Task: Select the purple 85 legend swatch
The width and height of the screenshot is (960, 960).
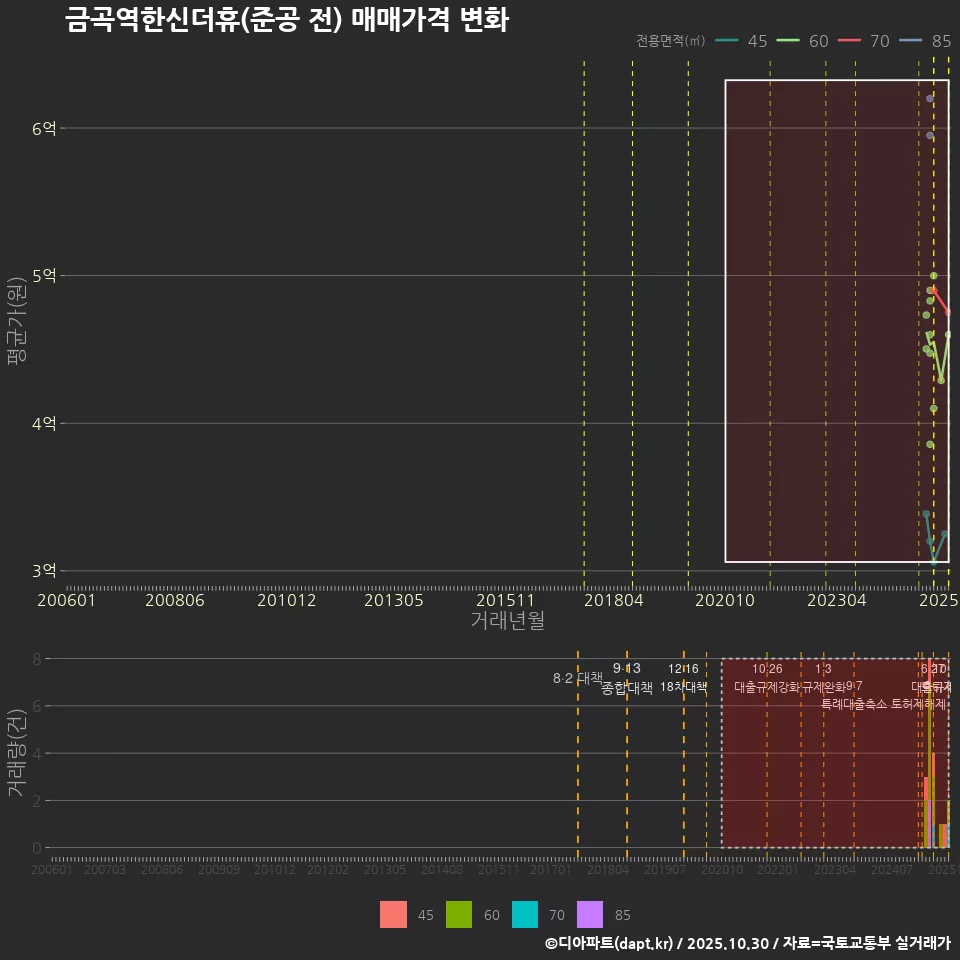Action: tap(592, 914)
